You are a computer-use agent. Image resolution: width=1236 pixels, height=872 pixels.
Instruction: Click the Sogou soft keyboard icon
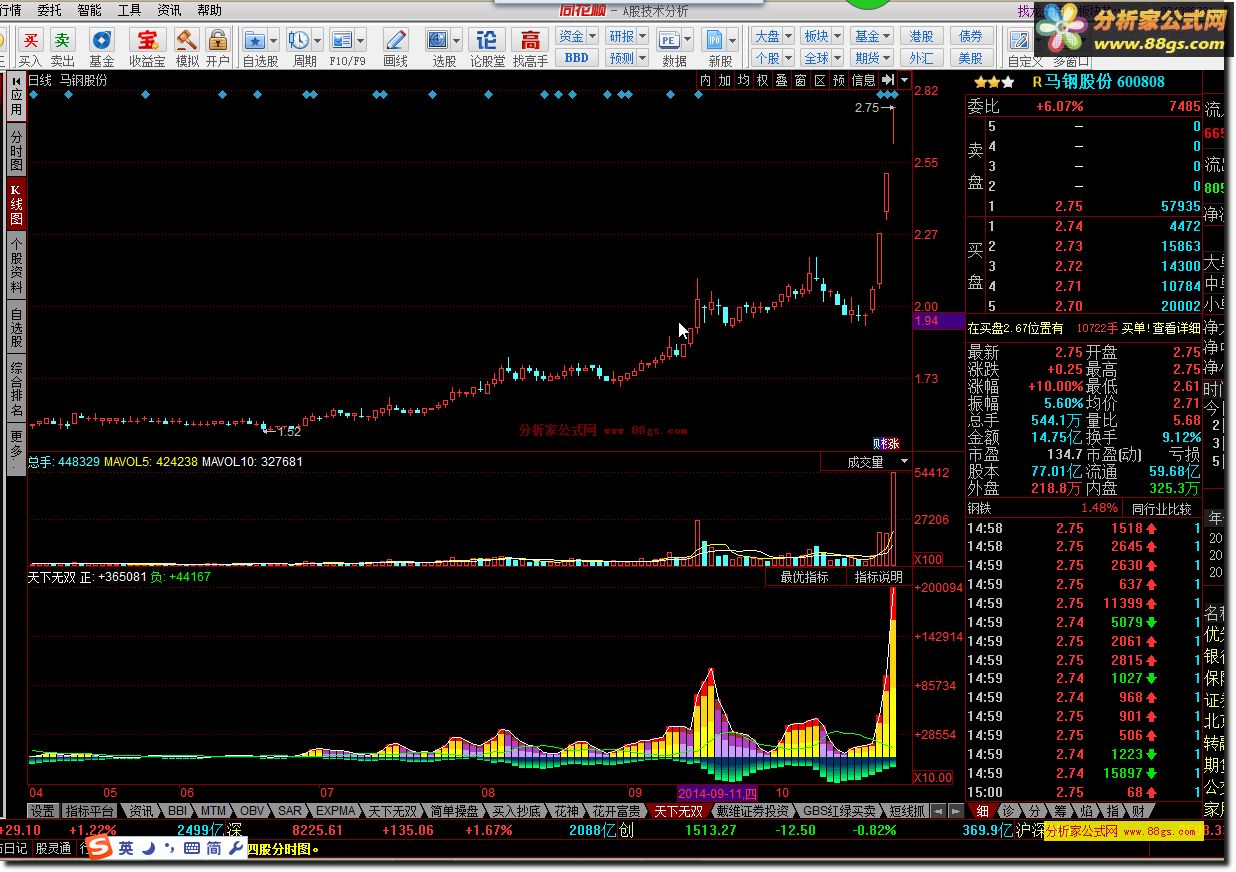pos(191,848)
